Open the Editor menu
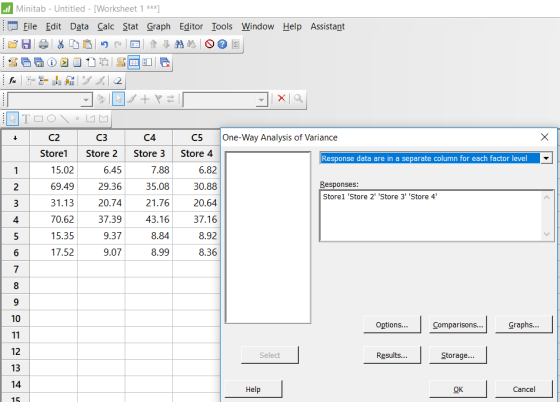 (191, 26)
